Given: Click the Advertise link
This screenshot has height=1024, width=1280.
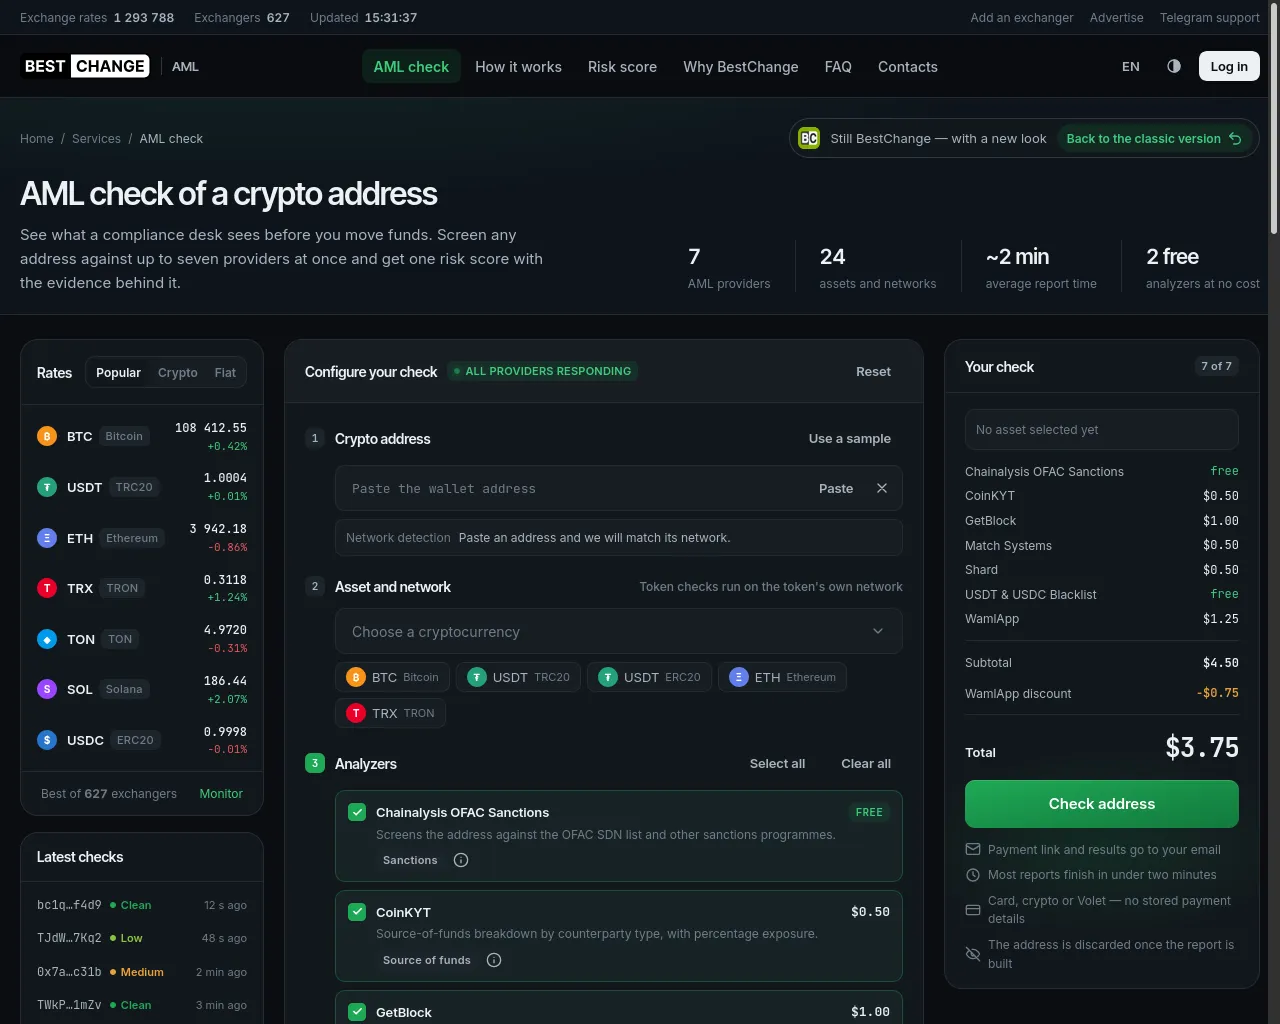Looking at the screenshot, I should click(1117, 17).
